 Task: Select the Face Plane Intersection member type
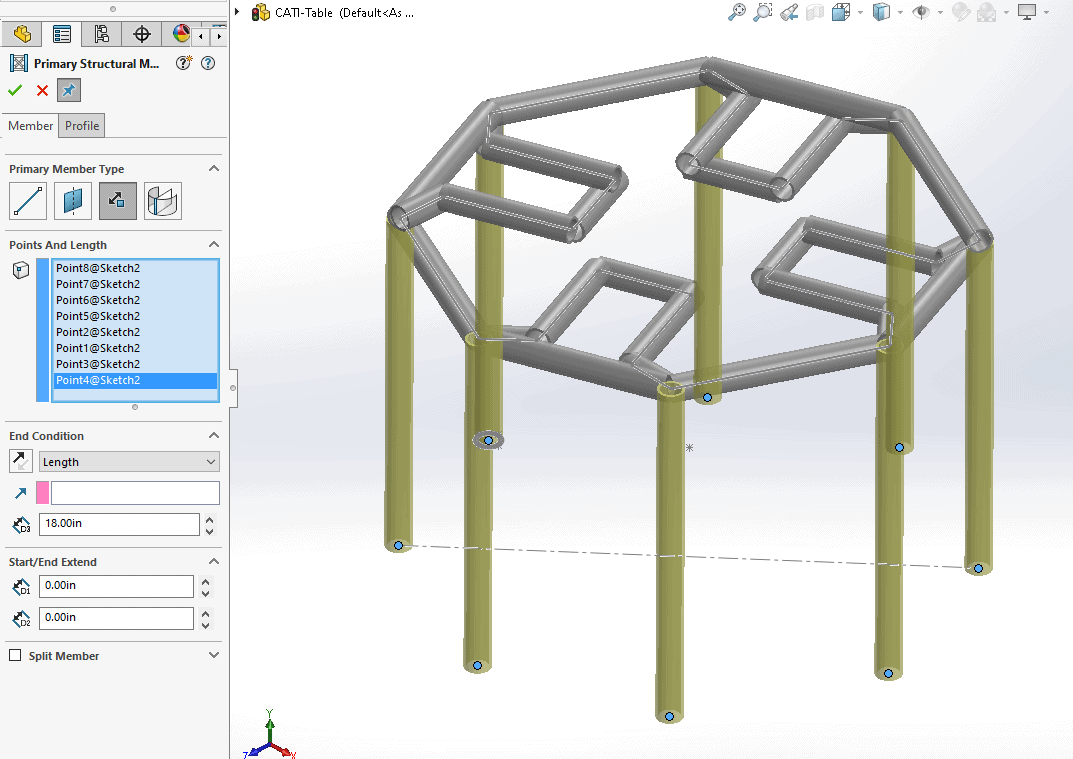pos(163,201)
